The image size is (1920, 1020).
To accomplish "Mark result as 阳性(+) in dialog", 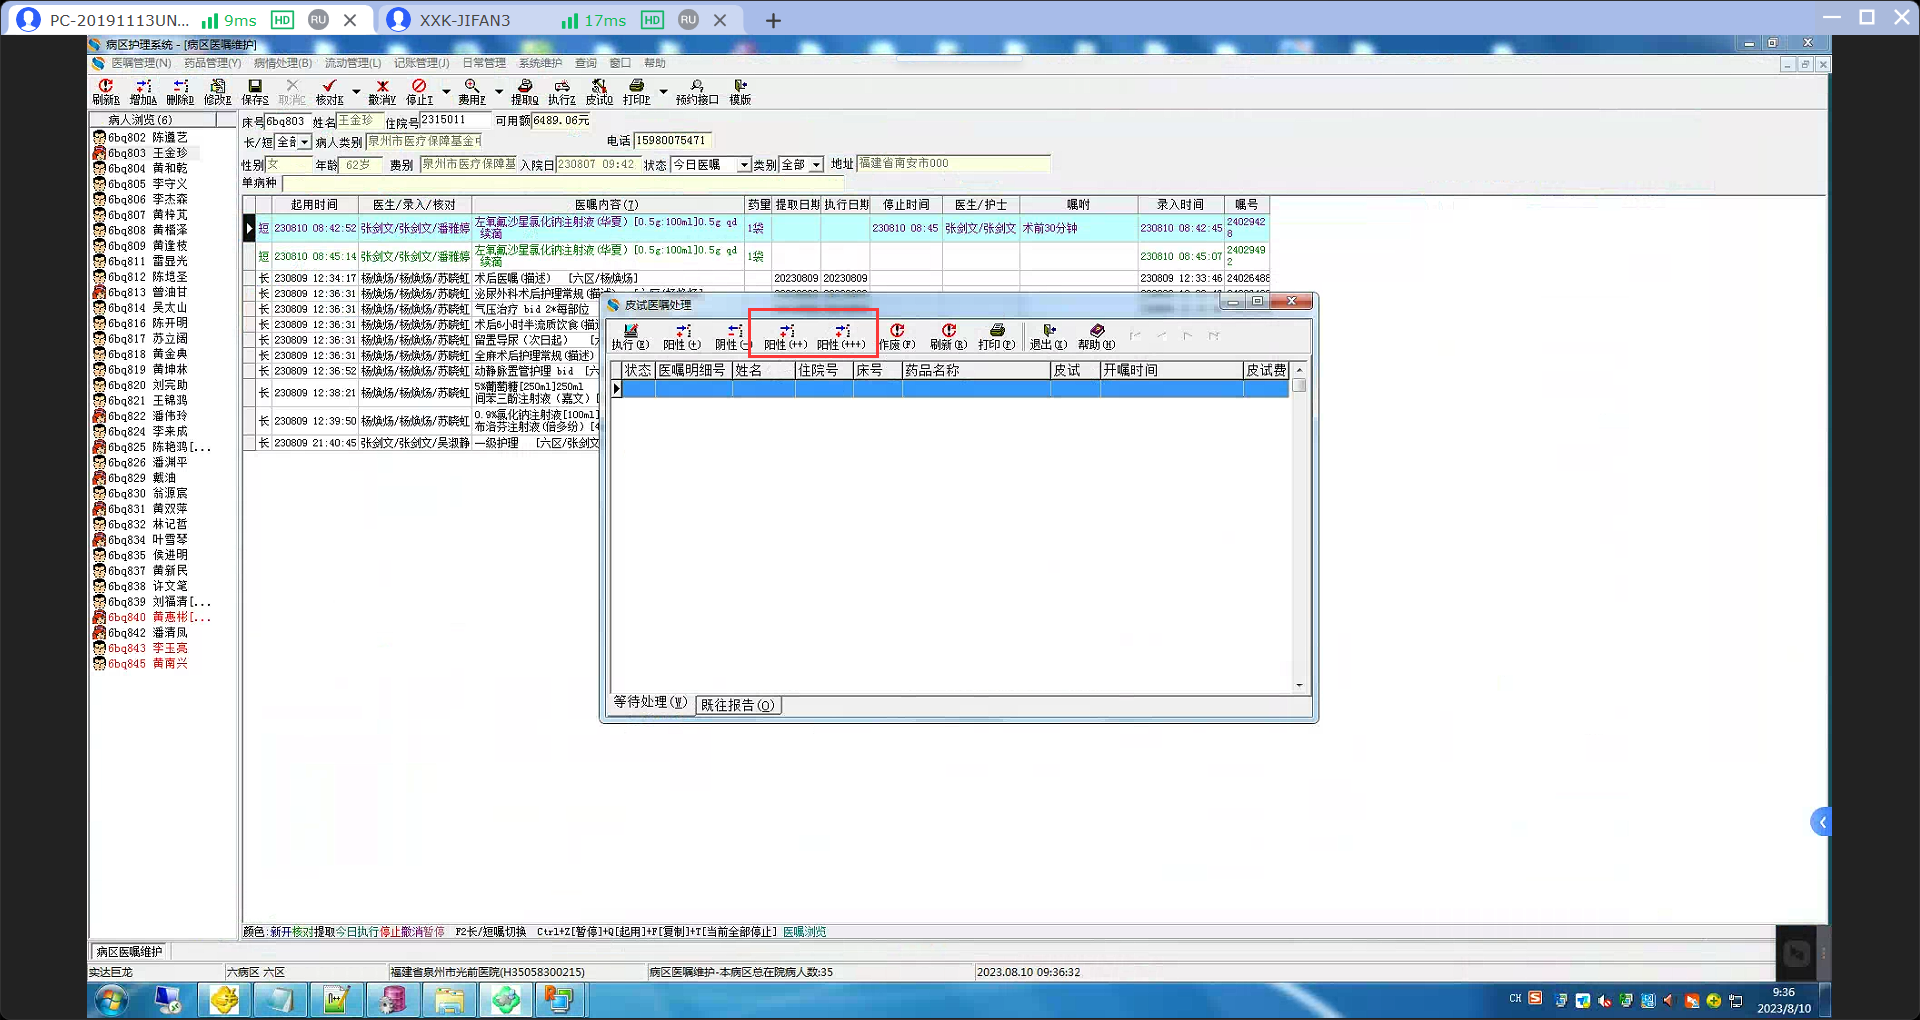I will pos(682,337).
